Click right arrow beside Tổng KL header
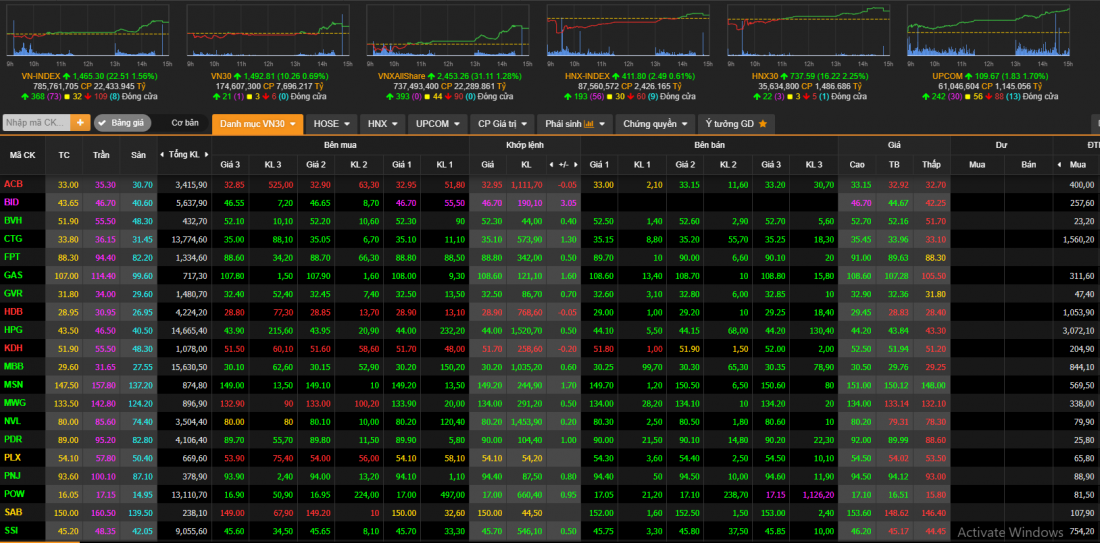Viewport: 1100px width, 543px height. tap(207, 154)
